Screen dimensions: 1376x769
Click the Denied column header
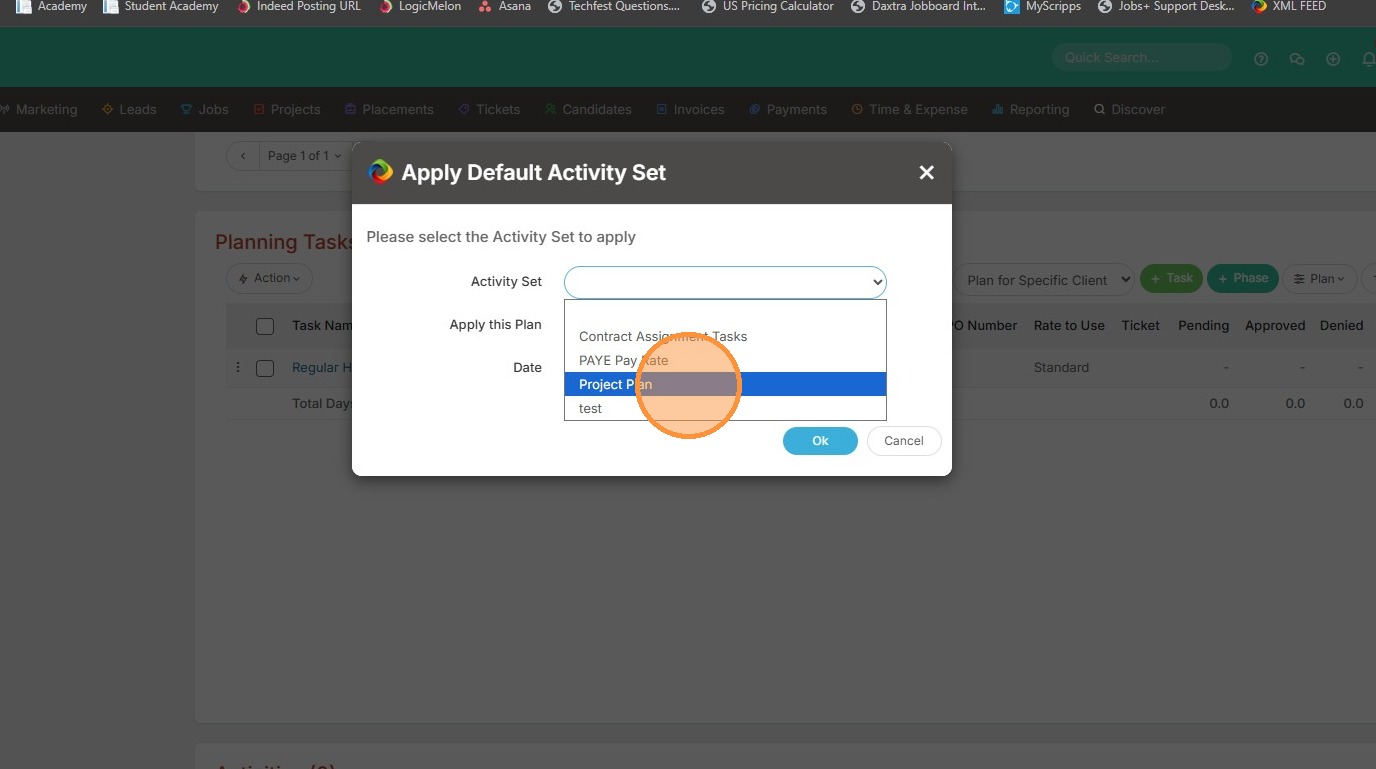click(1341, 325)
